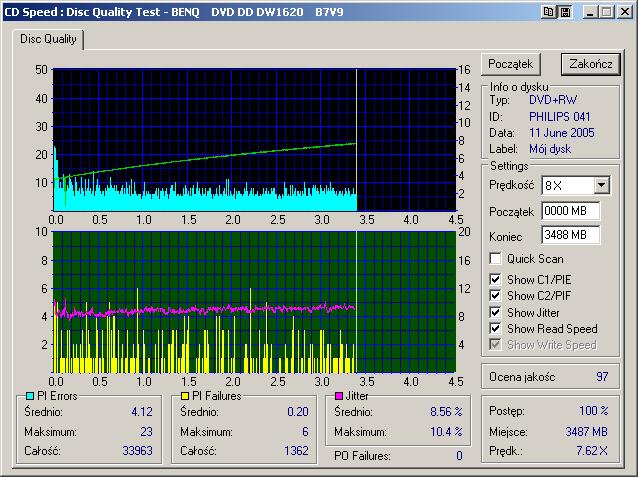Toggle Show Read Speed checkbox
The image size is (638, 477).
(x=495, y=328)
